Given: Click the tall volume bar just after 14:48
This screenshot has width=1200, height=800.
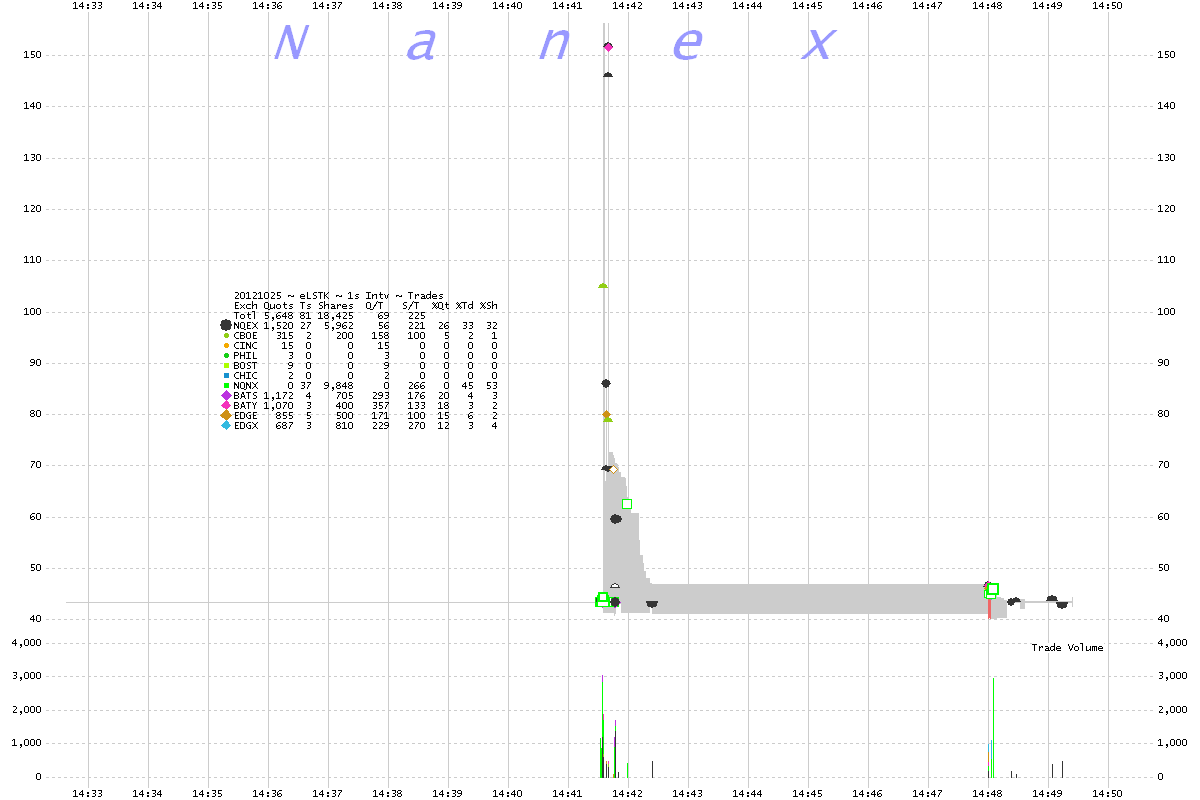Looking at the screenshot, I should (993, 727).
